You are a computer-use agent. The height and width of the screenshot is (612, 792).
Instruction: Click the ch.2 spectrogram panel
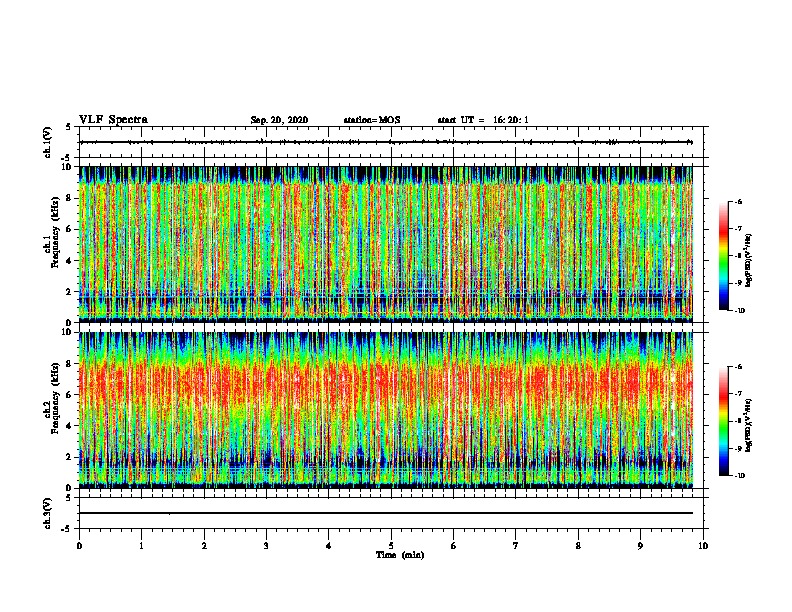coord(386,410)
